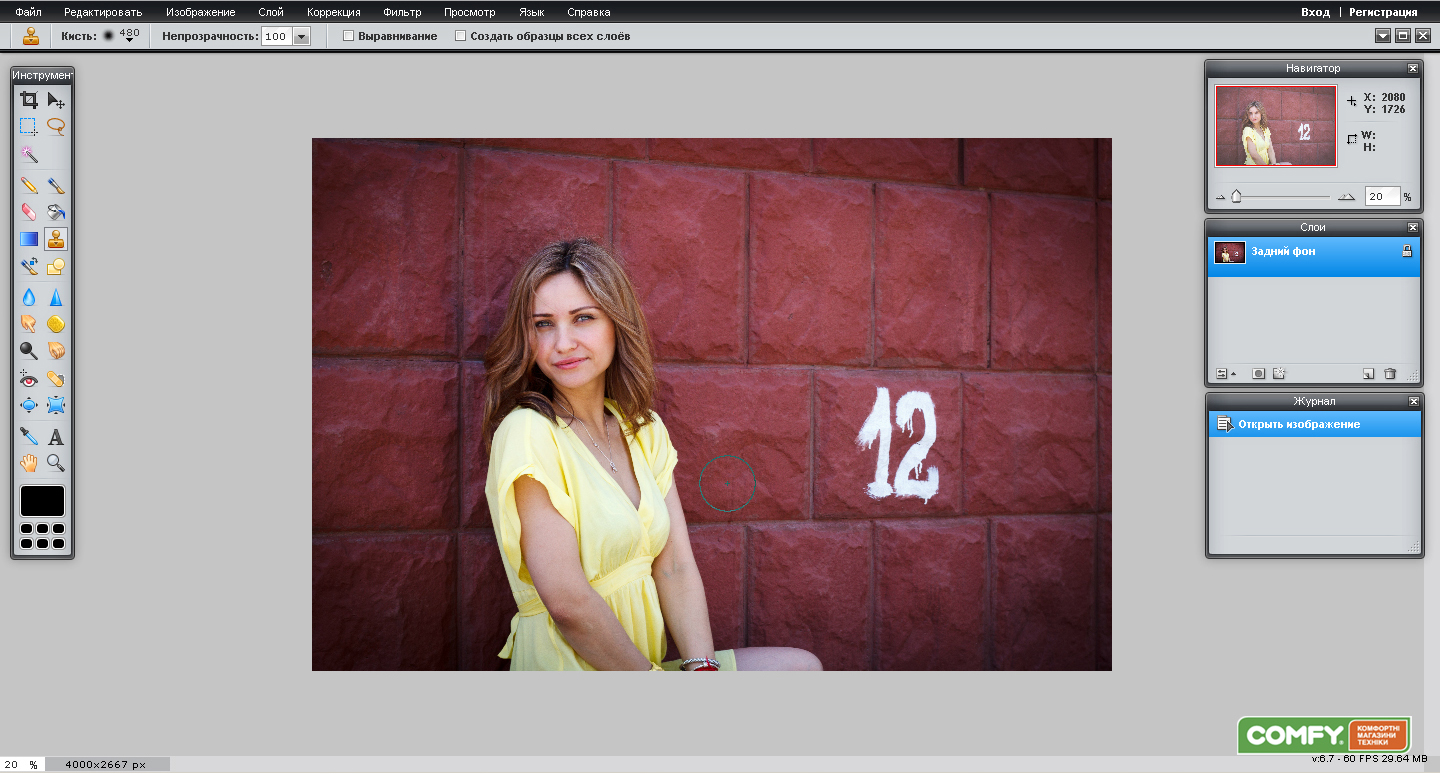The image size is (1440, 774).
Task: Select the Blur drop tool
Action: pyautogui.click(x=29, y=297)
